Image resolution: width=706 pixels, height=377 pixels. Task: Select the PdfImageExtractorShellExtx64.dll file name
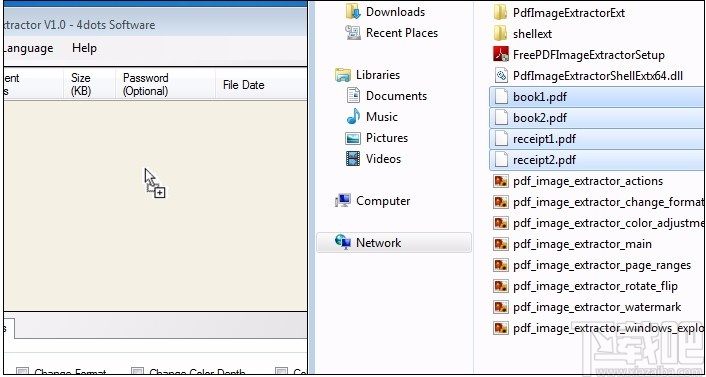point(598,76)
